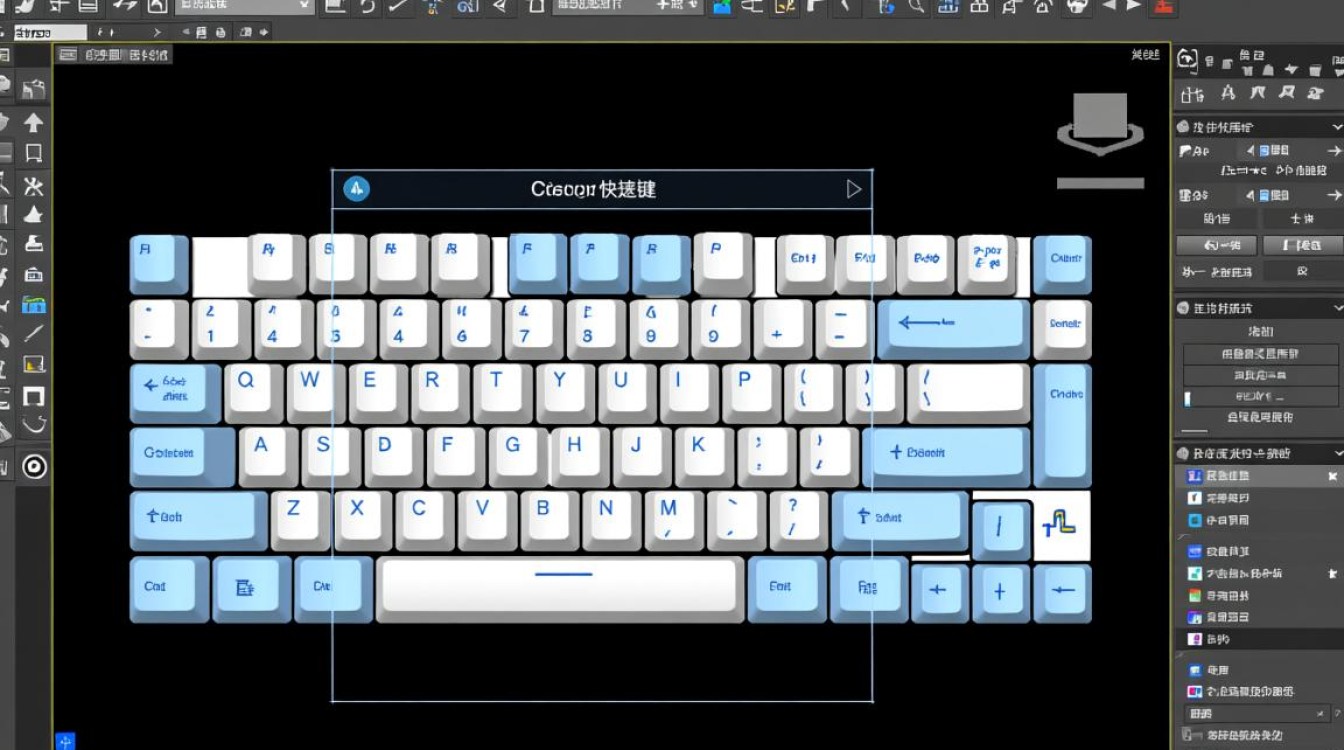Select the upward arrow tool in left toolbar

tap(33, 122)
